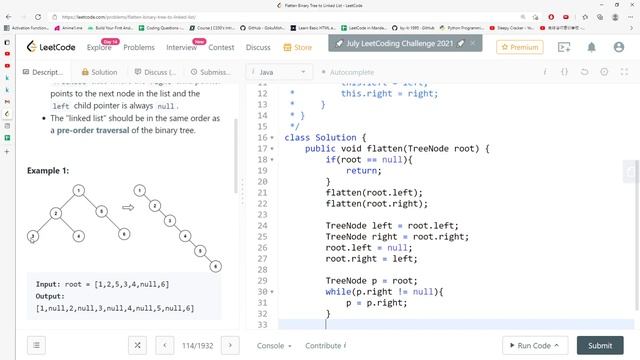Switch to the Description tab
Image resolution: width=640 pixels, height=360 pixels.
tap(43, 72)
